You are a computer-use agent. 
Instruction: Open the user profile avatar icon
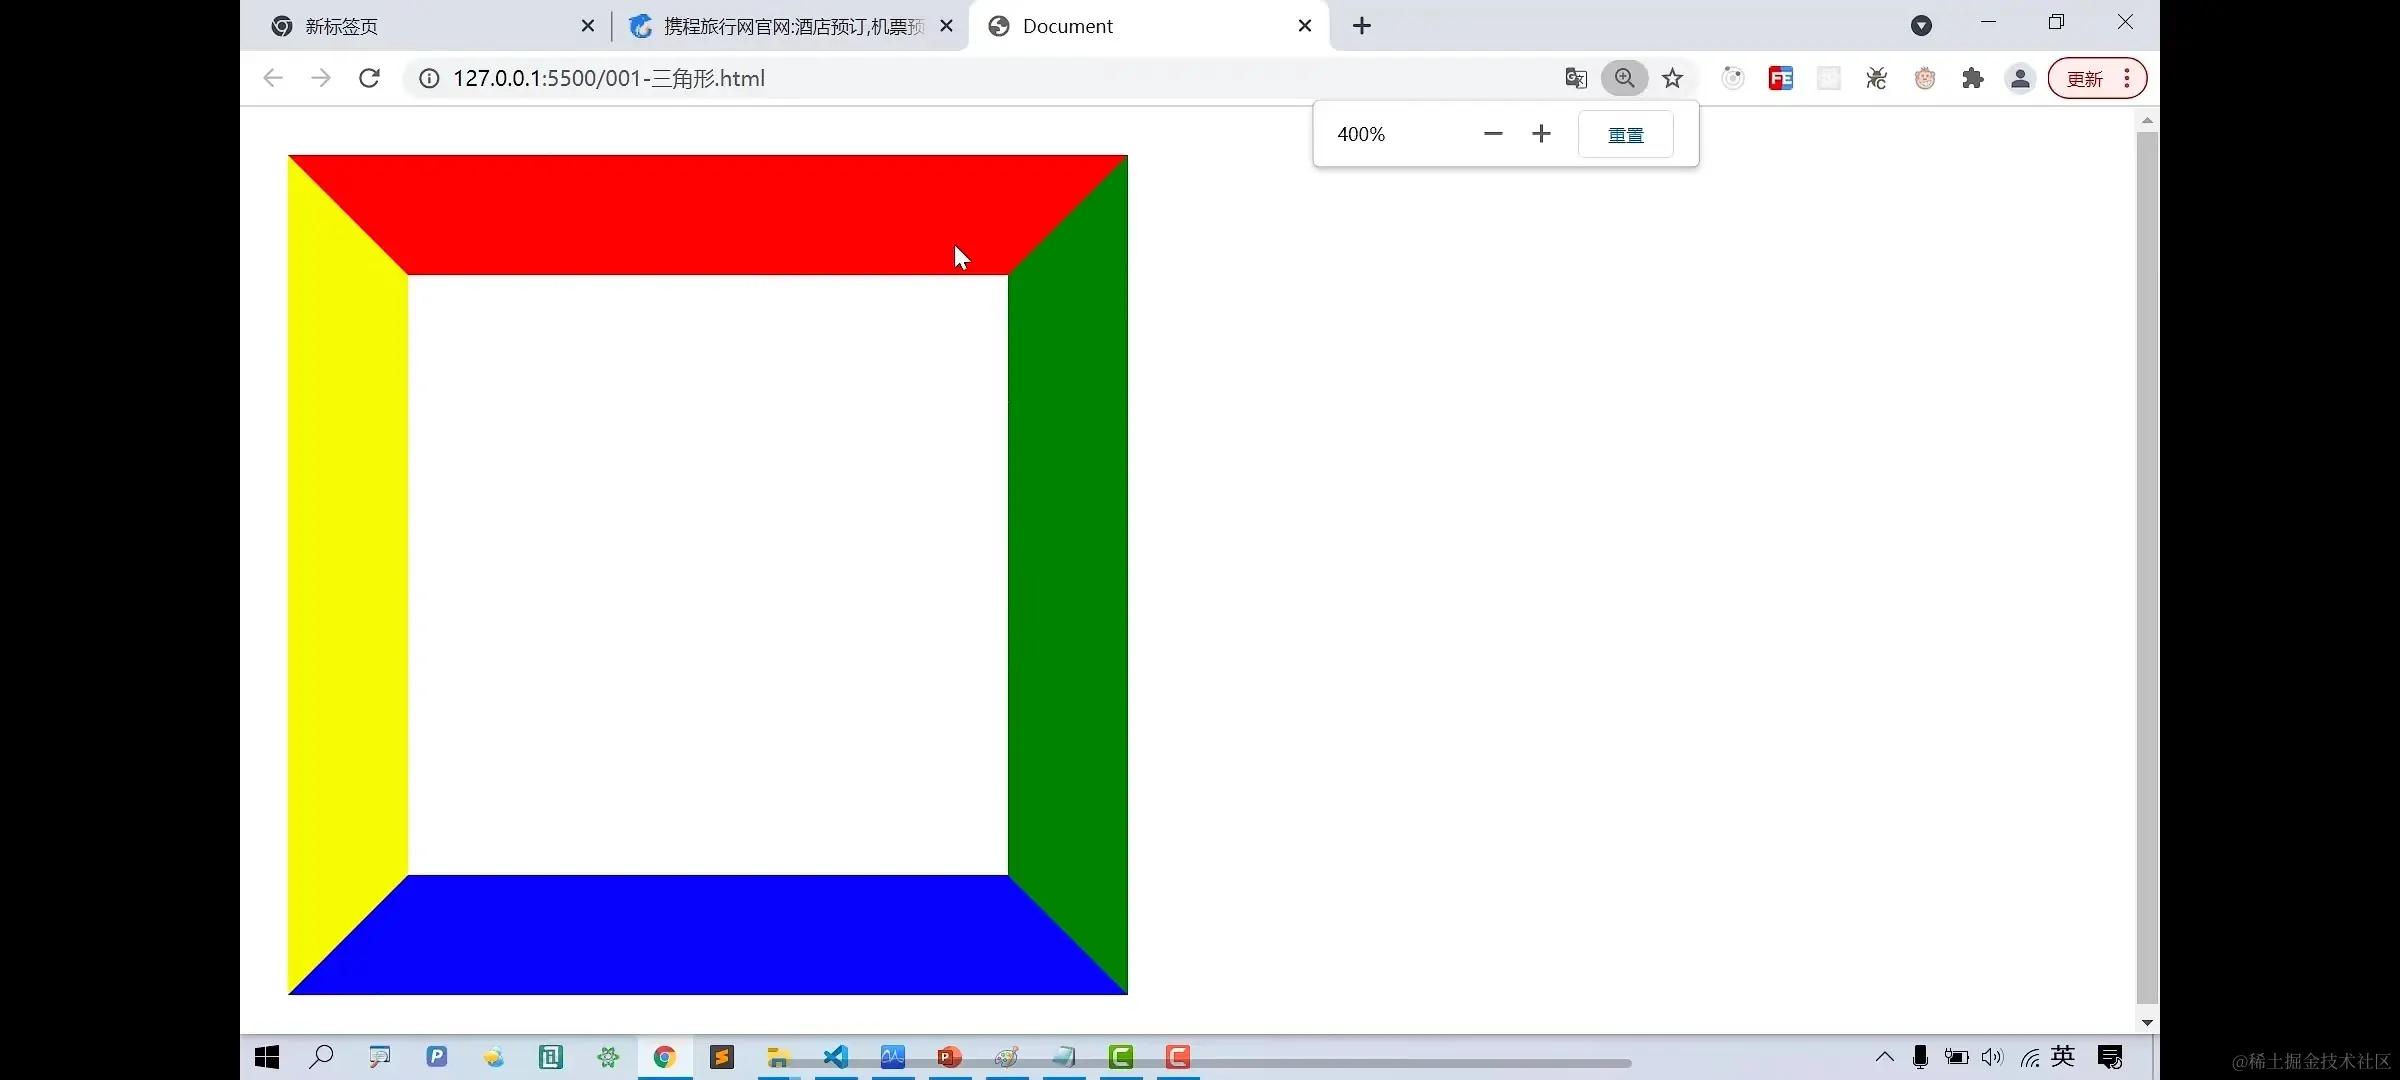coord(2020,78)
